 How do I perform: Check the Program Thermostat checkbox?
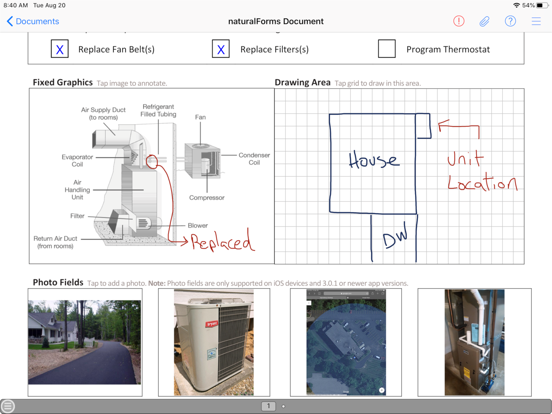(x=387, y=49)
